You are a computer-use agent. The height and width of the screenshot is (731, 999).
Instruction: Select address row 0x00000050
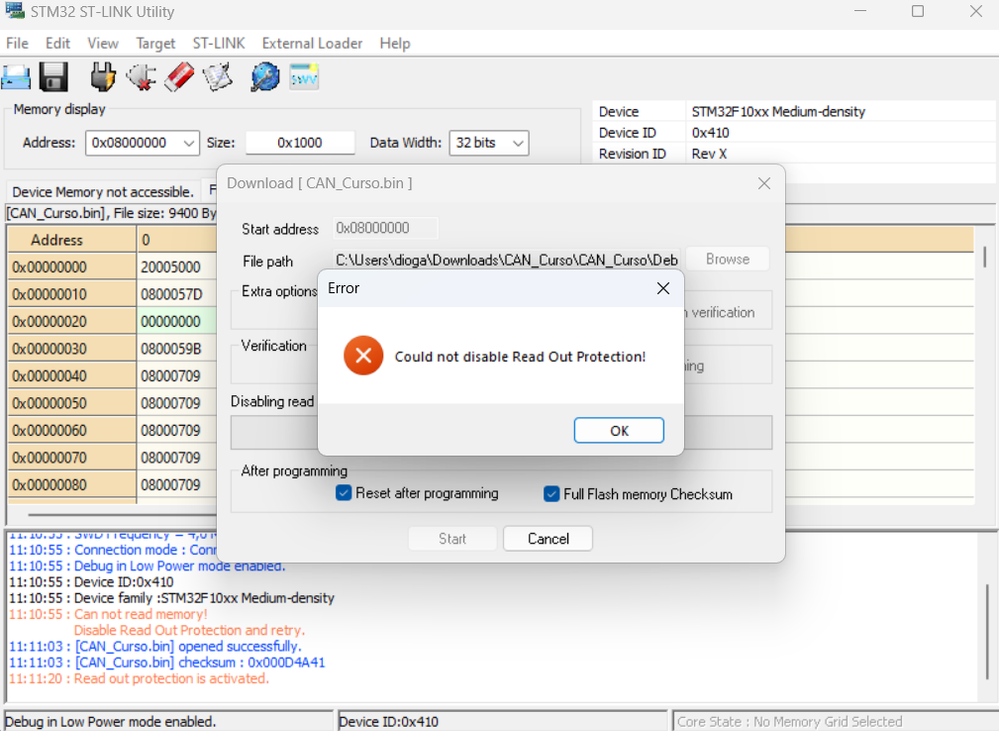tap(71, 403)
